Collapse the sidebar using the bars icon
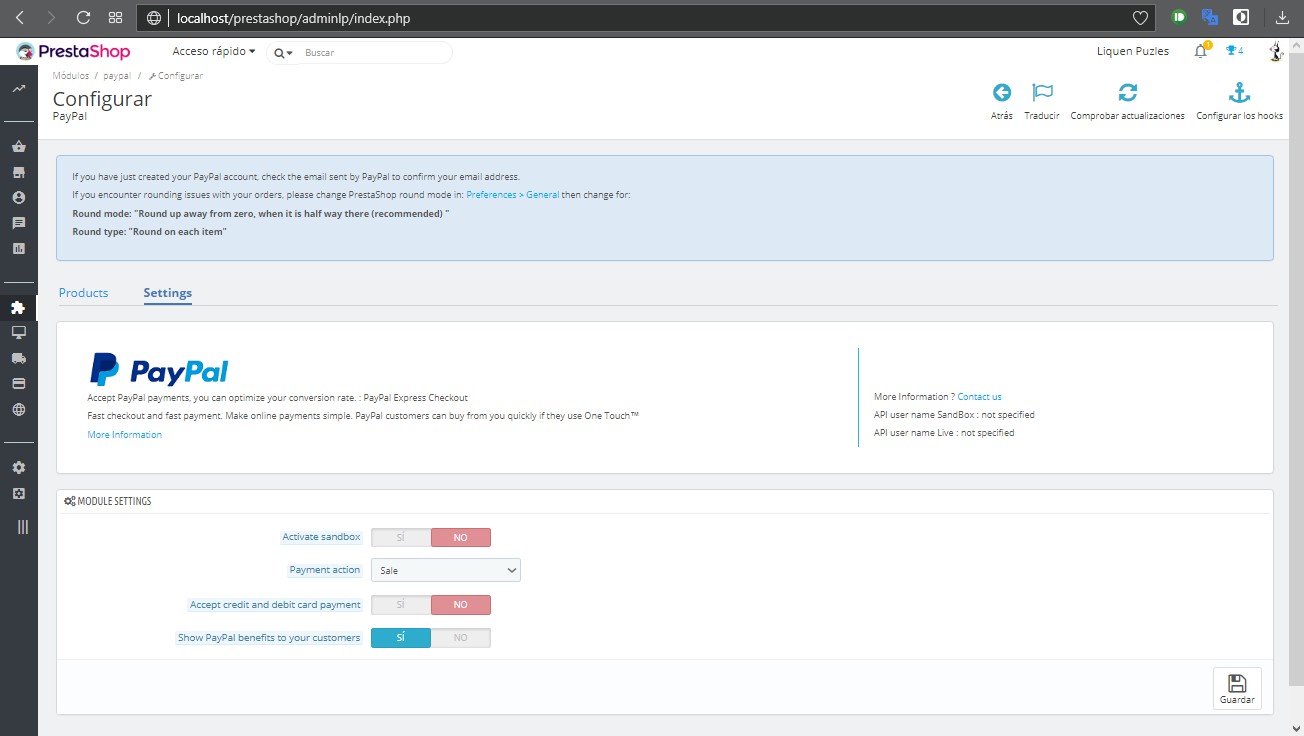The width and height of the screenshot is (1304, 736). (22, 527)
